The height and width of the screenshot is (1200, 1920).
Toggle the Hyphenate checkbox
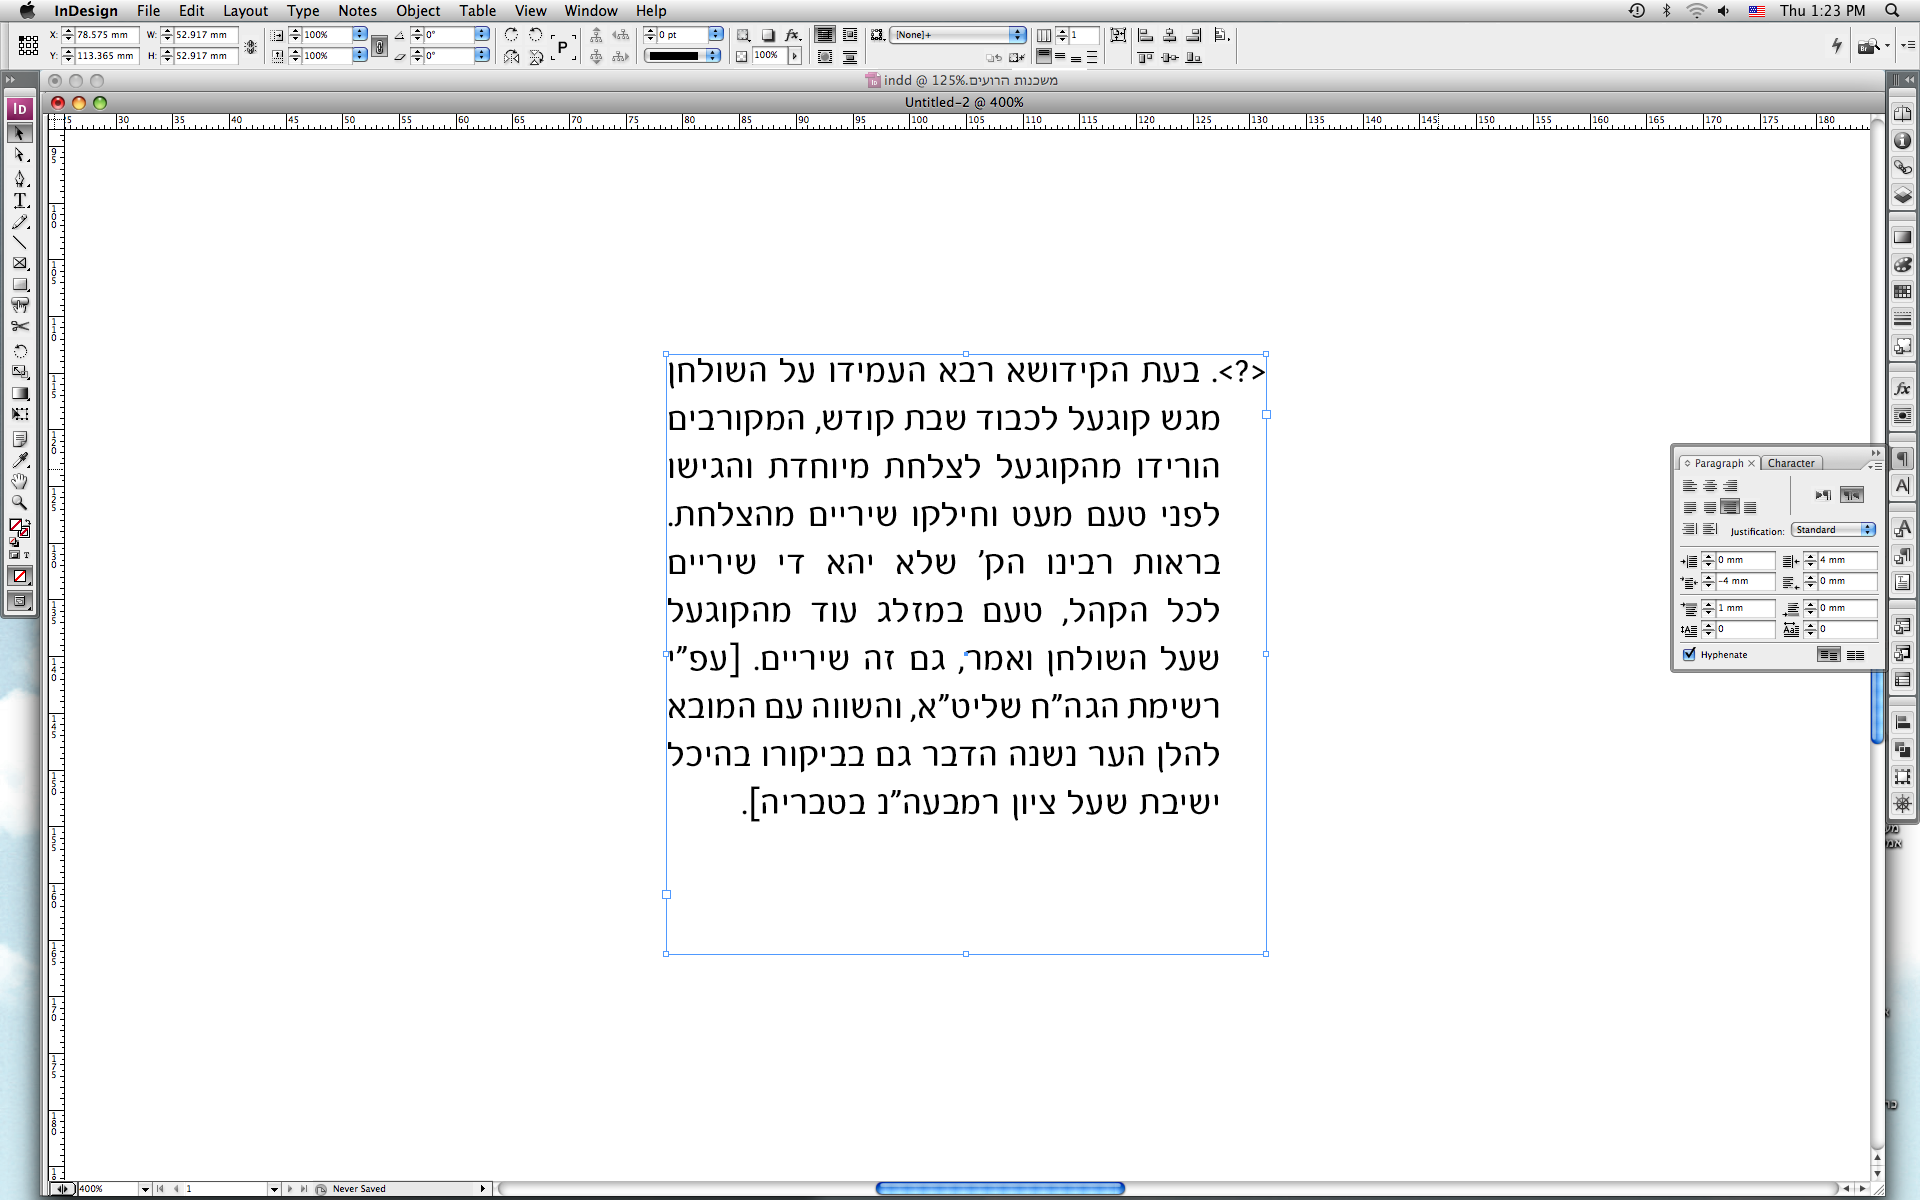tap(1690, 655)
